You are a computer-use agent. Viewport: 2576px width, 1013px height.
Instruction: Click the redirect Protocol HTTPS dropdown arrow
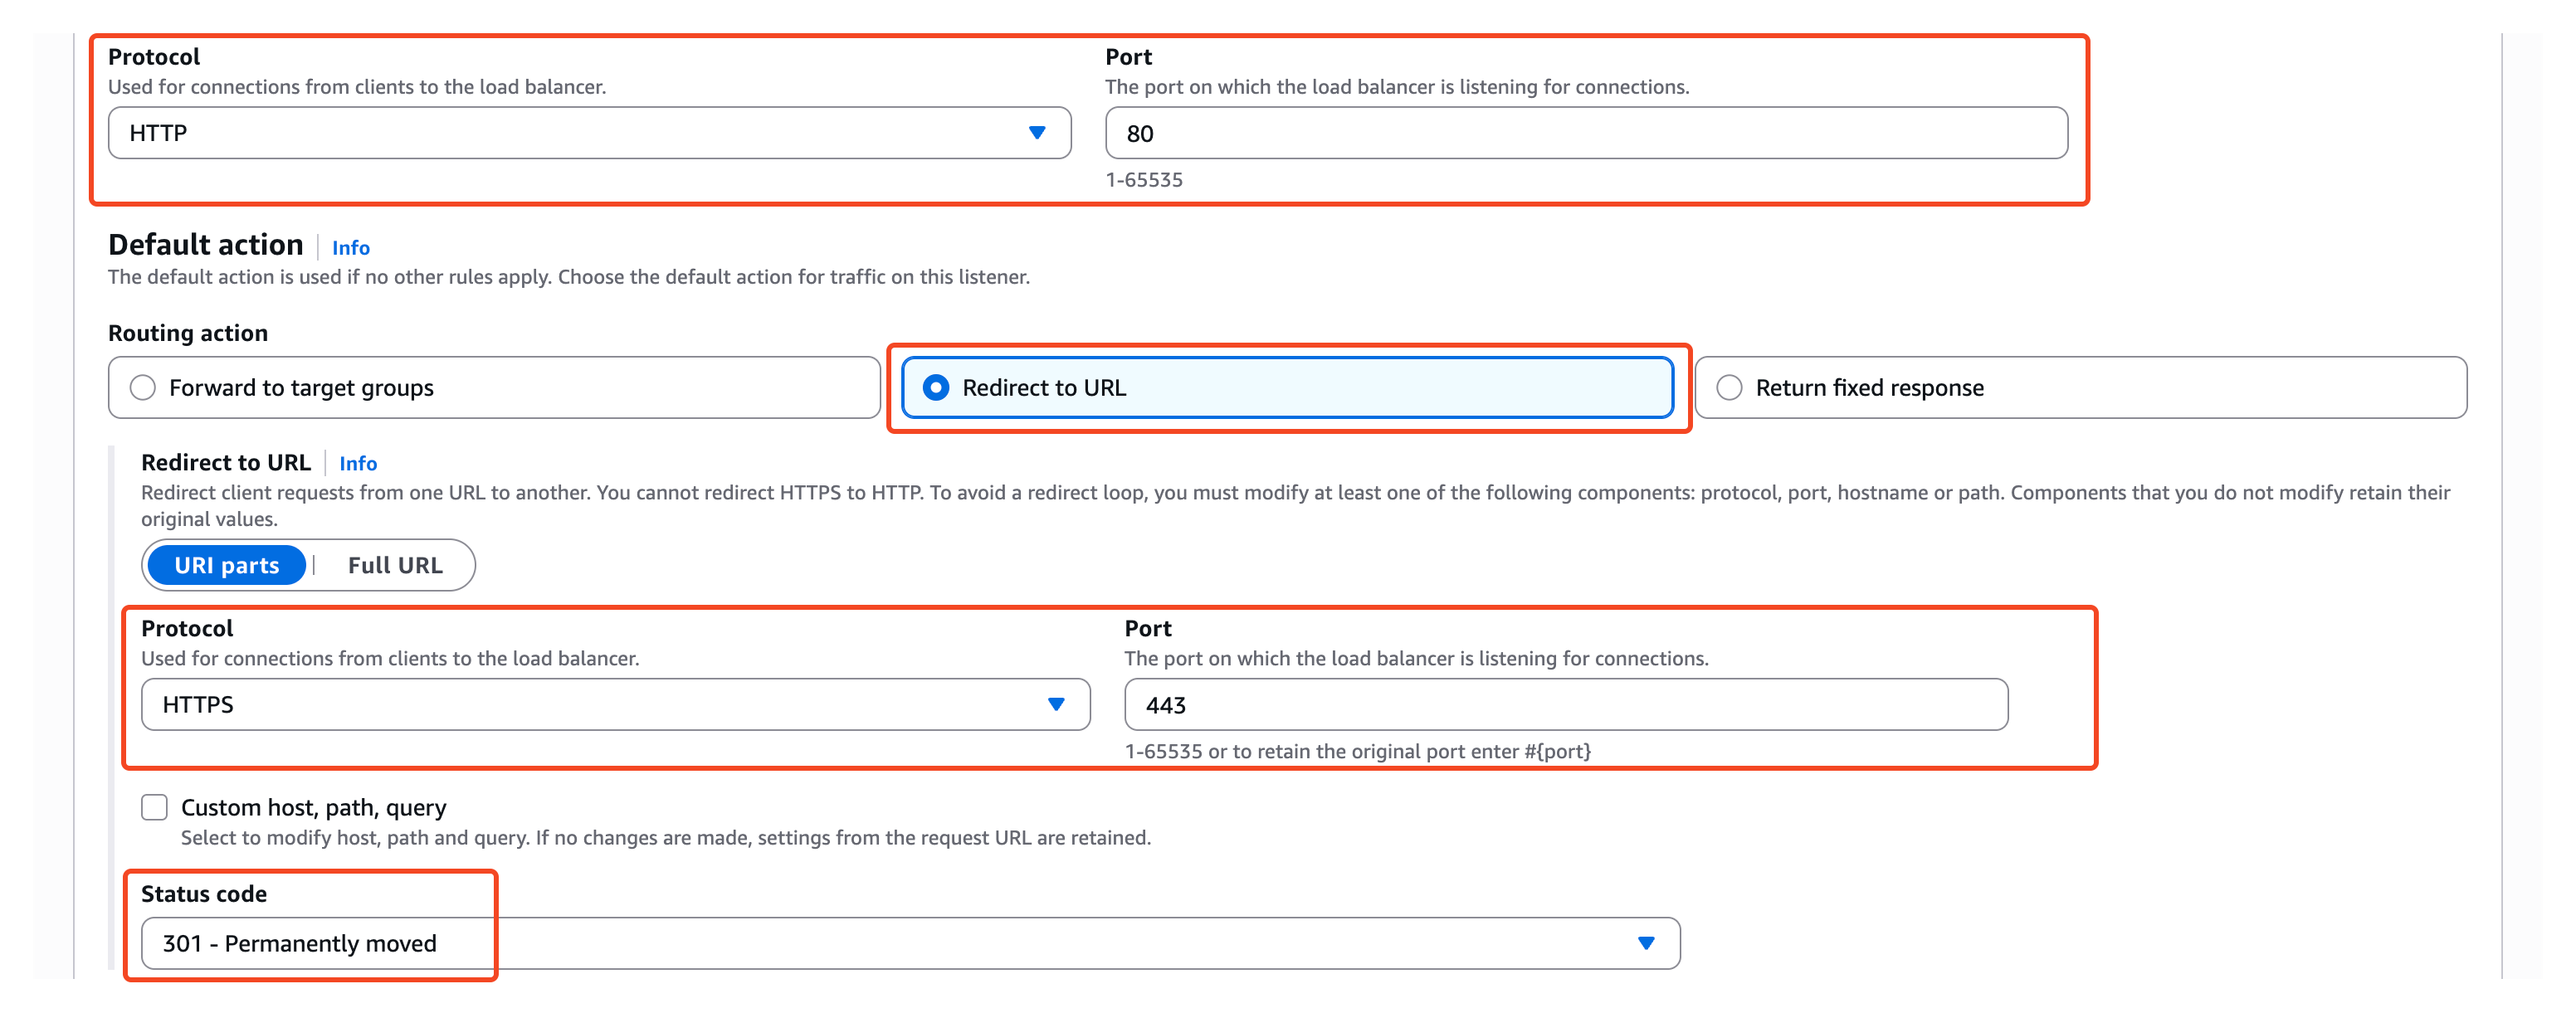coord(1055,705)
